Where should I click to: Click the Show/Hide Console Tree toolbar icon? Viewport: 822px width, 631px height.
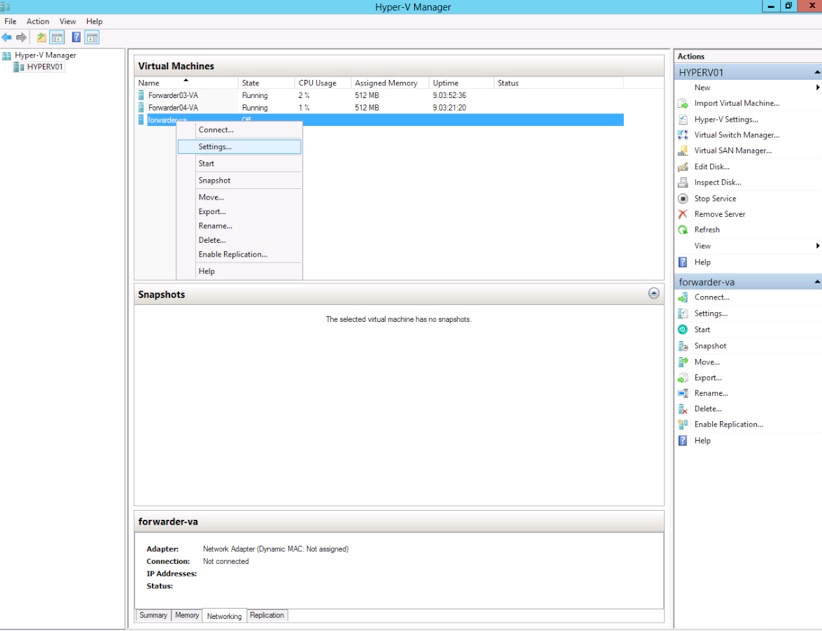pos(57,37)
